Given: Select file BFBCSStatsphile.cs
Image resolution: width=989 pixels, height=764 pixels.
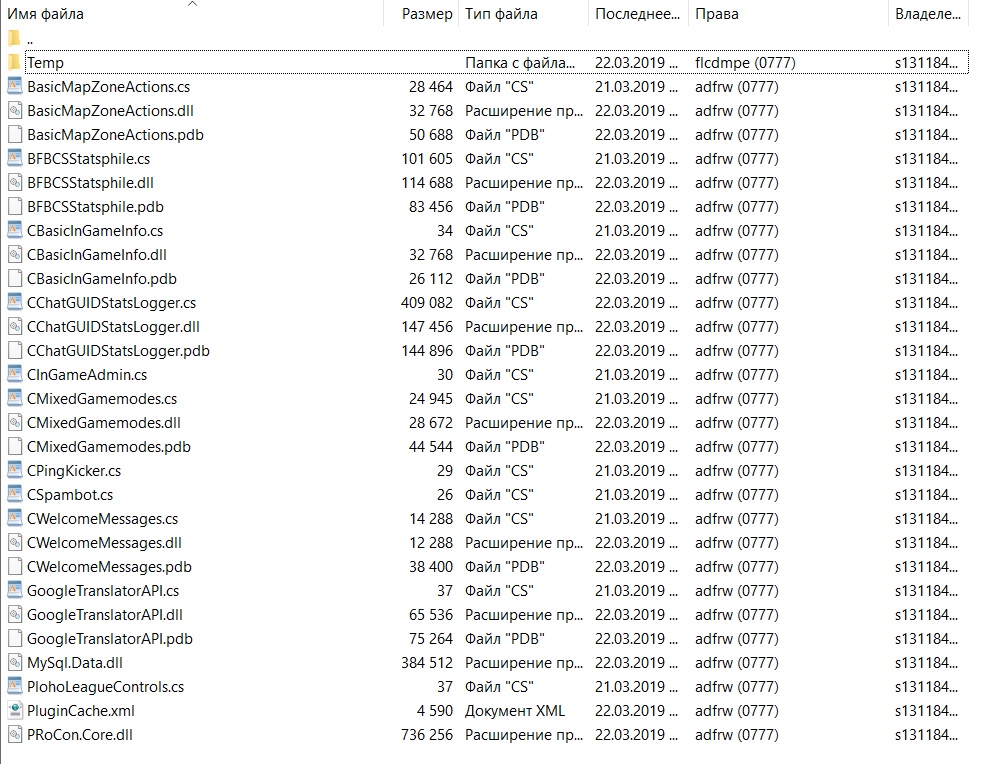Looking at the screenshot, I should point(88,158).
